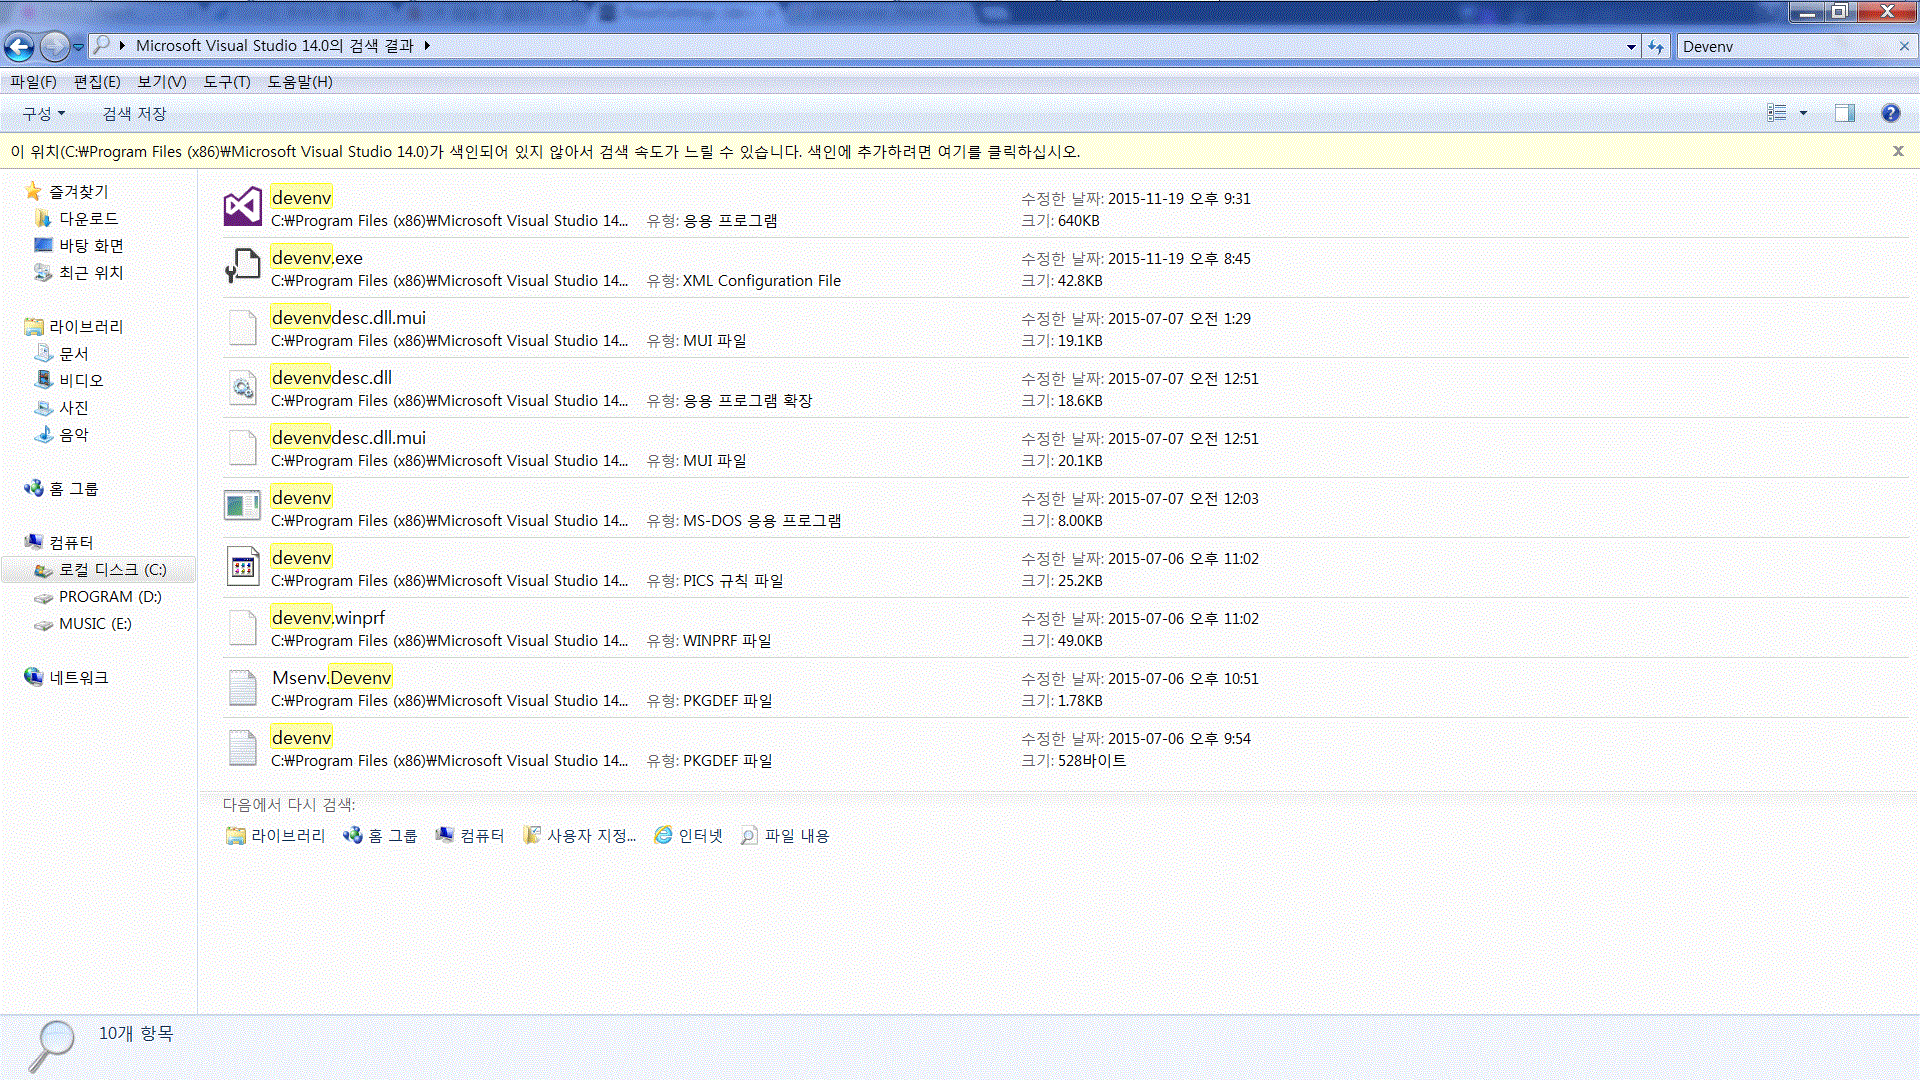This screenshot has height=1080, width=1920.
Task: Open the 파일(F) menu
Action: click(33, 82)
